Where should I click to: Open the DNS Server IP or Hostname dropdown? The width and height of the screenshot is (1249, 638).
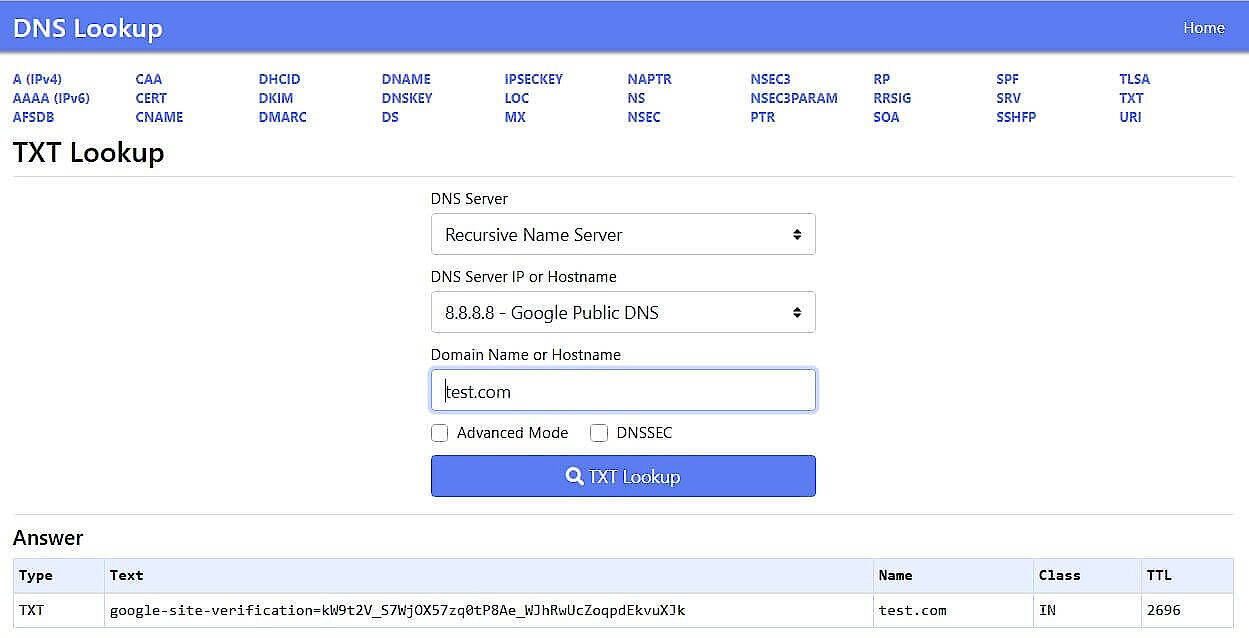[623, 312]
